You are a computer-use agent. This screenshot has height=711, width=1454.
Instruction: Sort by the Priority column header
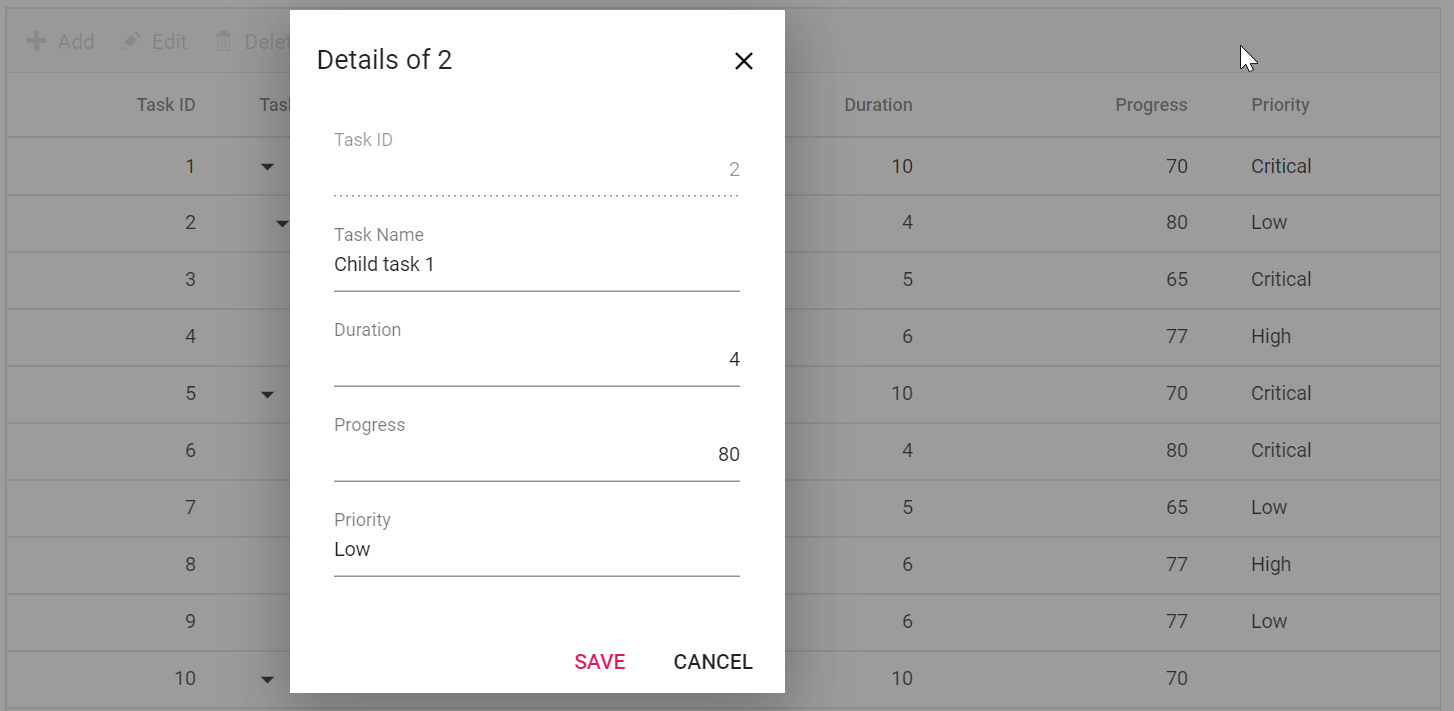(1280, 104)
